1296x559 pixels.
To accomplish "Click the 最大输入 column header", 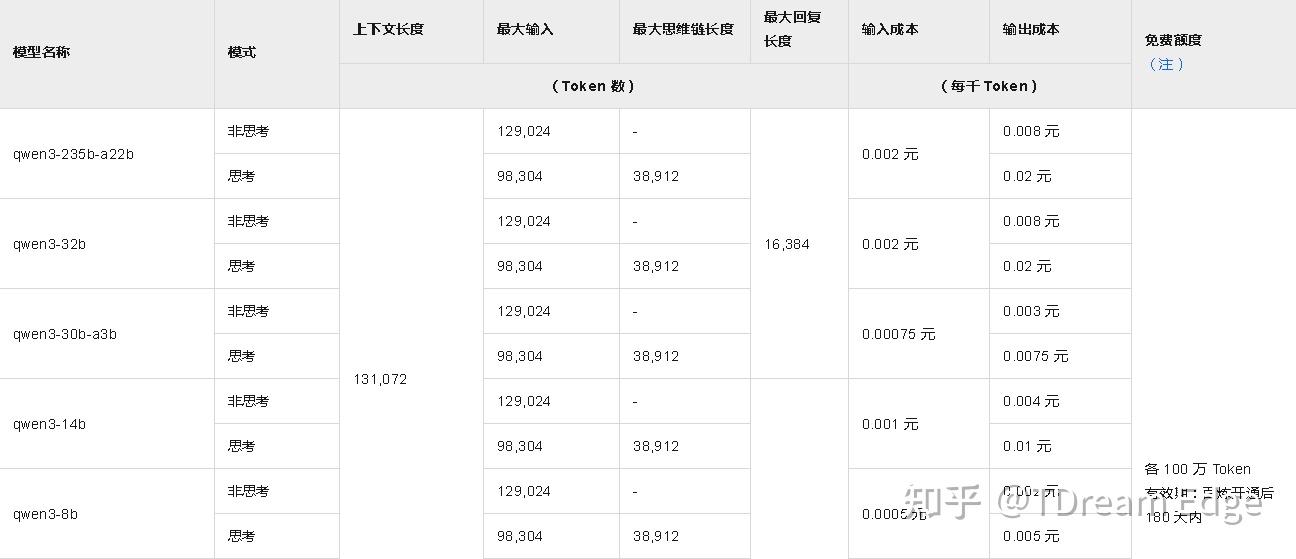I will click(524, 30).
